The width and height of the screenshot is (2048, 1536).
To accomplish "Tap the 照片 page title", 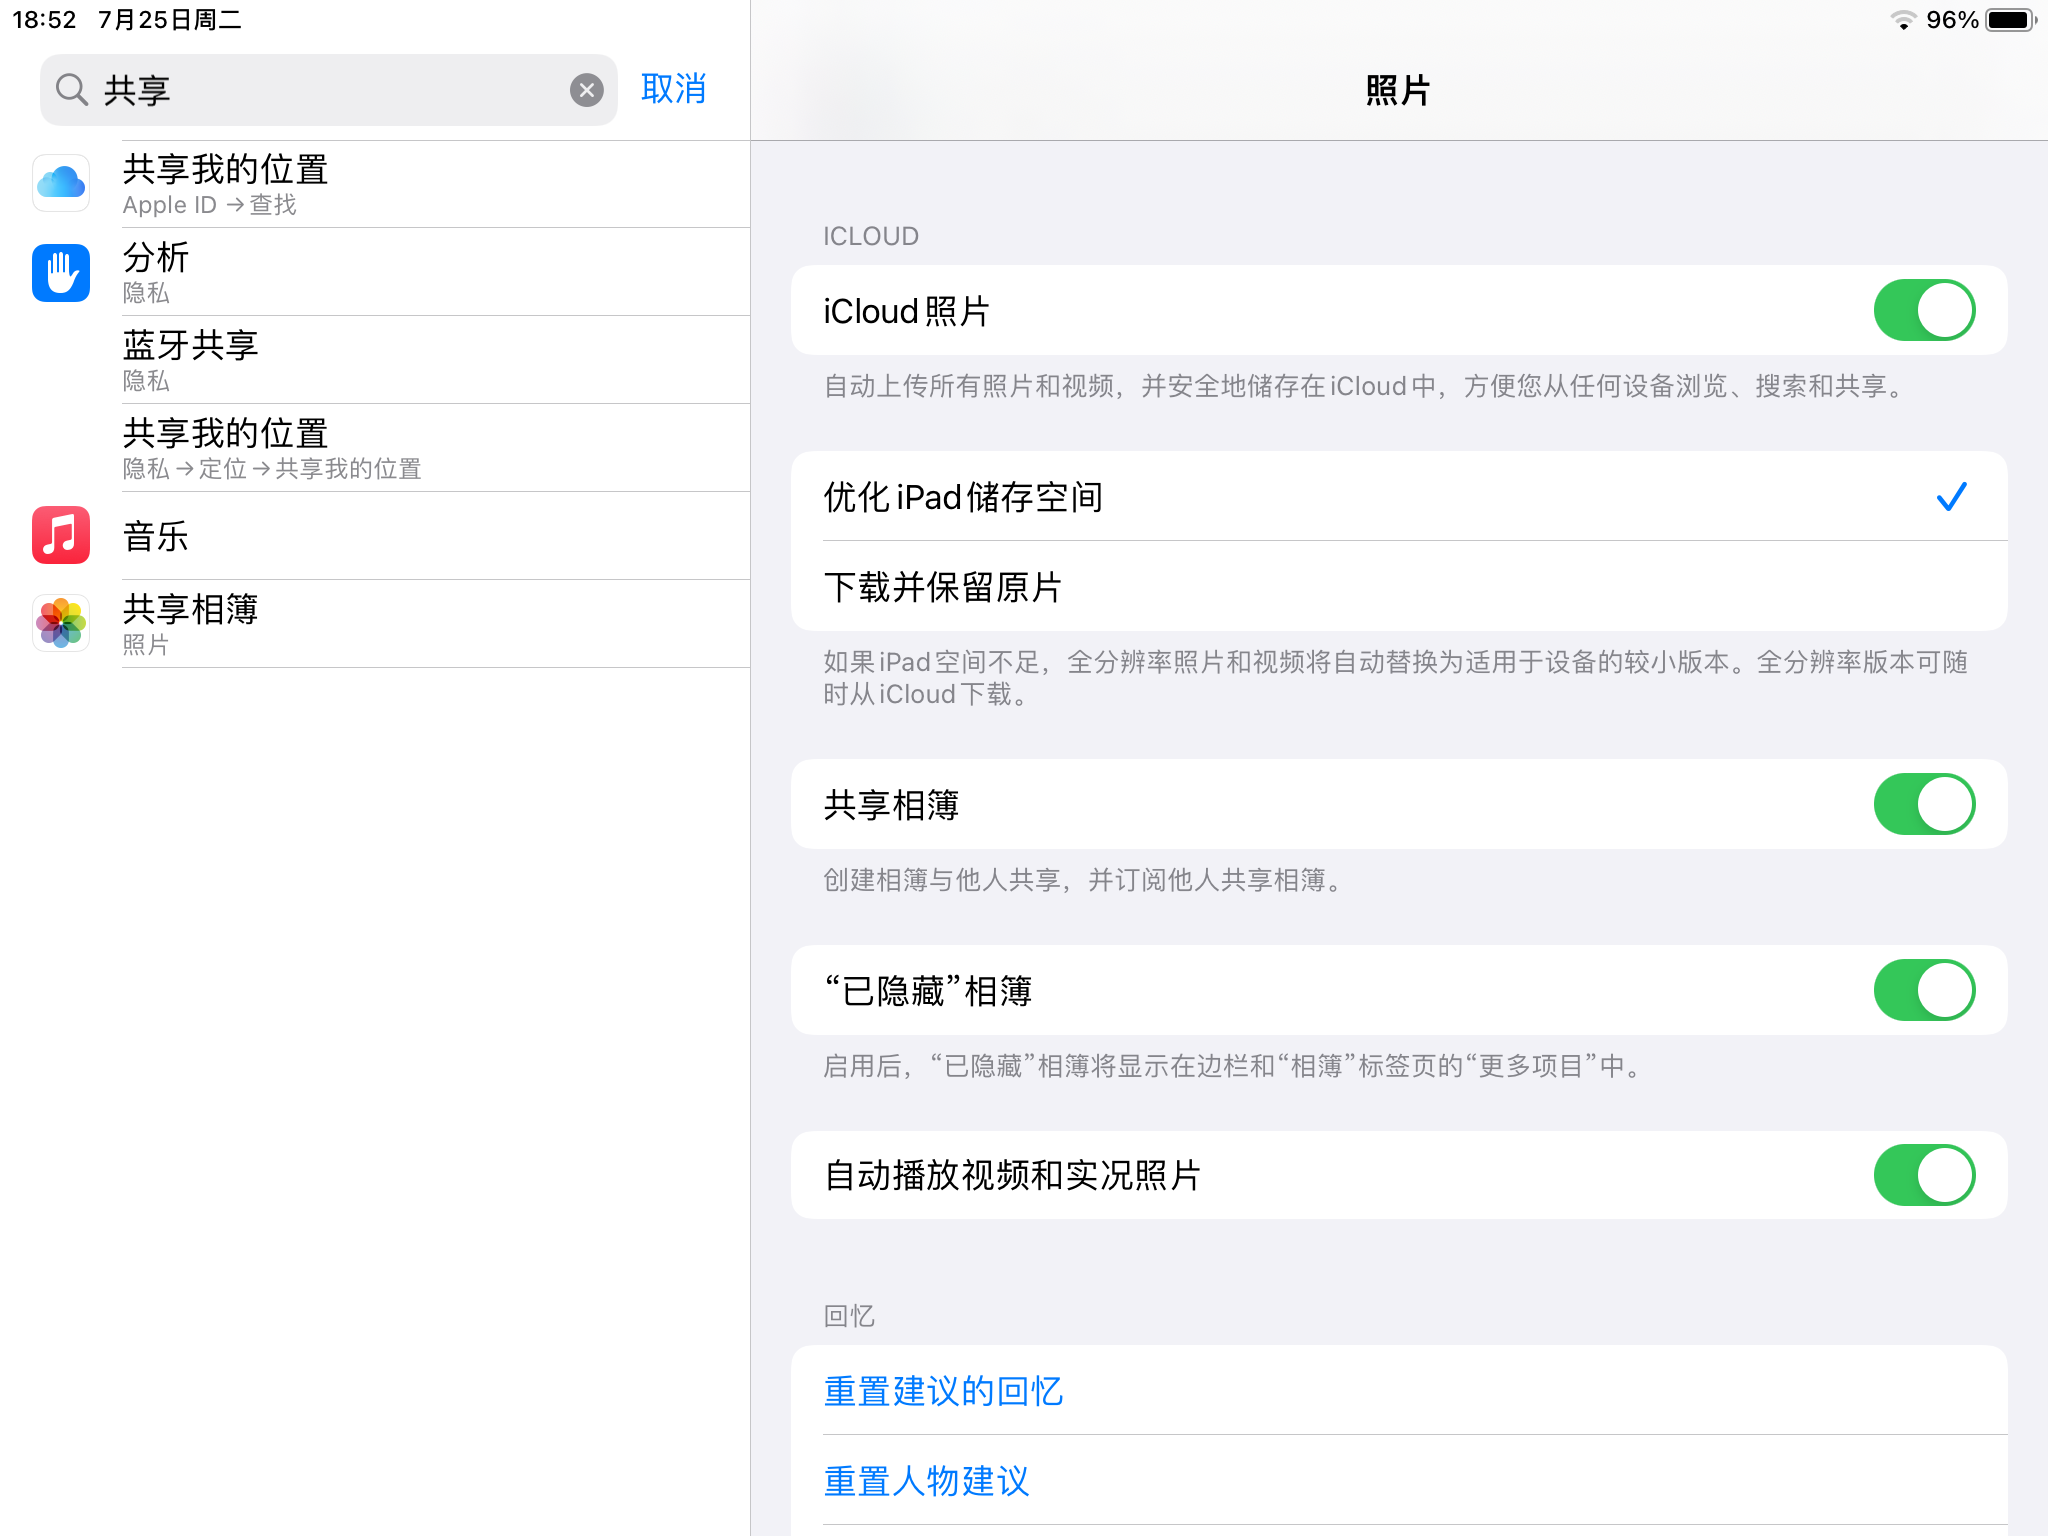I will coord(1398,91).
